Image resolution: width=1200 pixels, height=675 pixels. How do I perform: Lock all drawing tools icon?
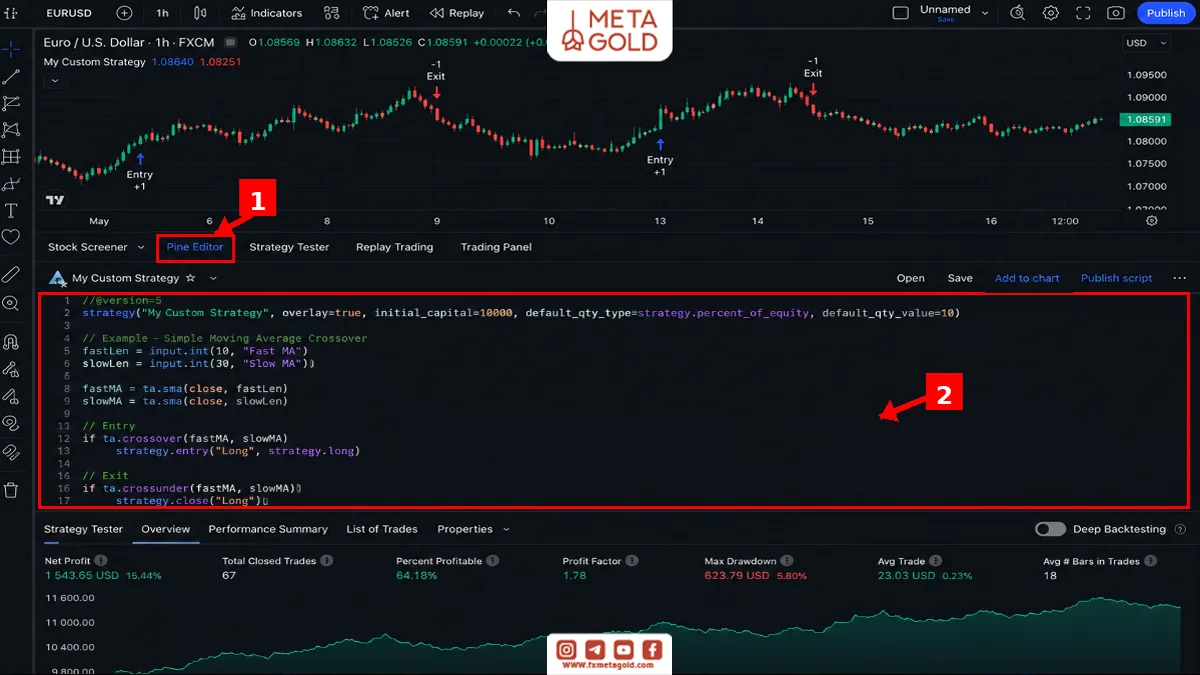click(x=11, y=396)
